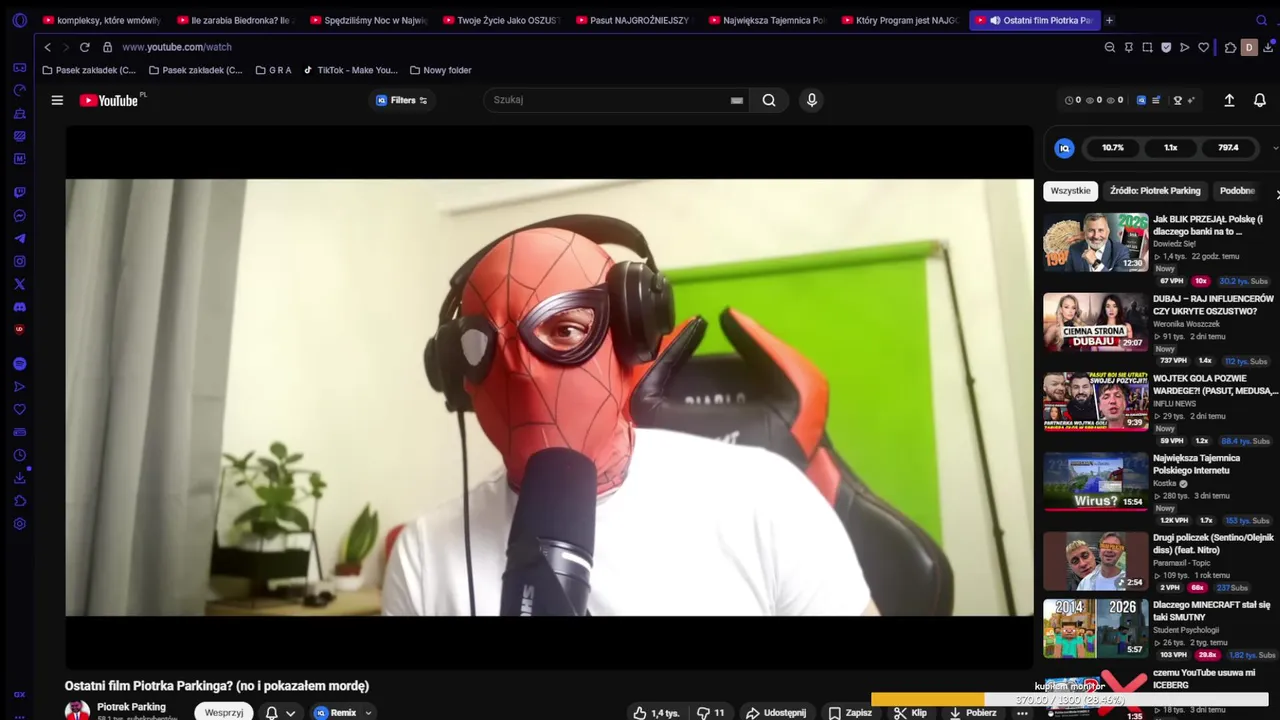Viewport: 1280px width, 720px height.
Task: Open browser downloads icon in toolbar
Action: (1268, 47)
